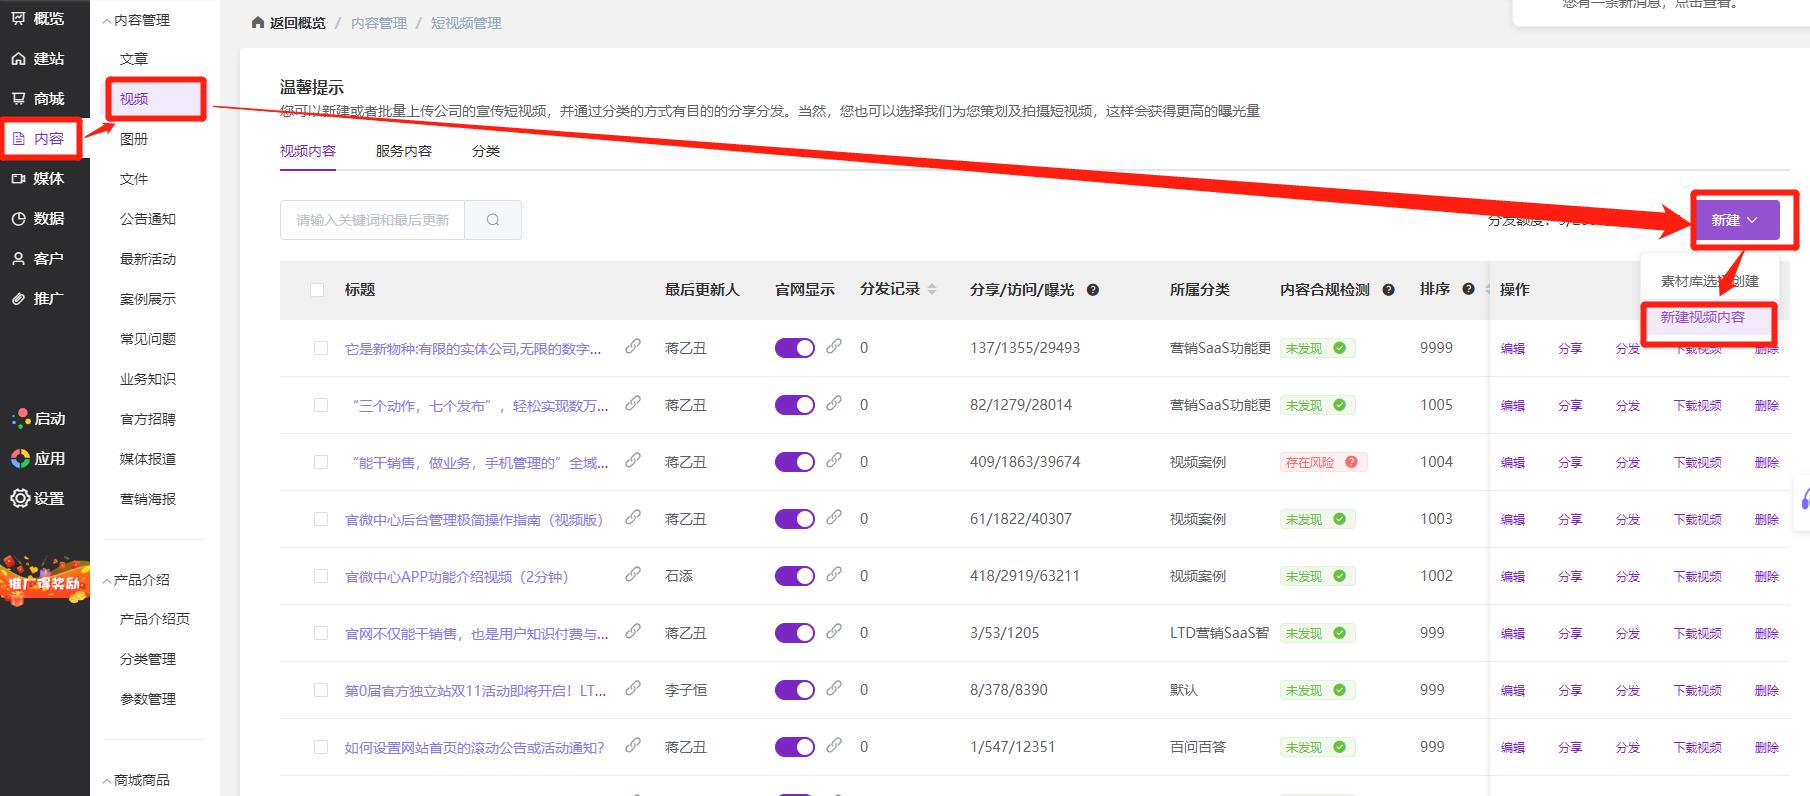Open 视频 in content submenu
Image resolution: width=1810 pixels, height=796 pixels.
coord(134,99)
